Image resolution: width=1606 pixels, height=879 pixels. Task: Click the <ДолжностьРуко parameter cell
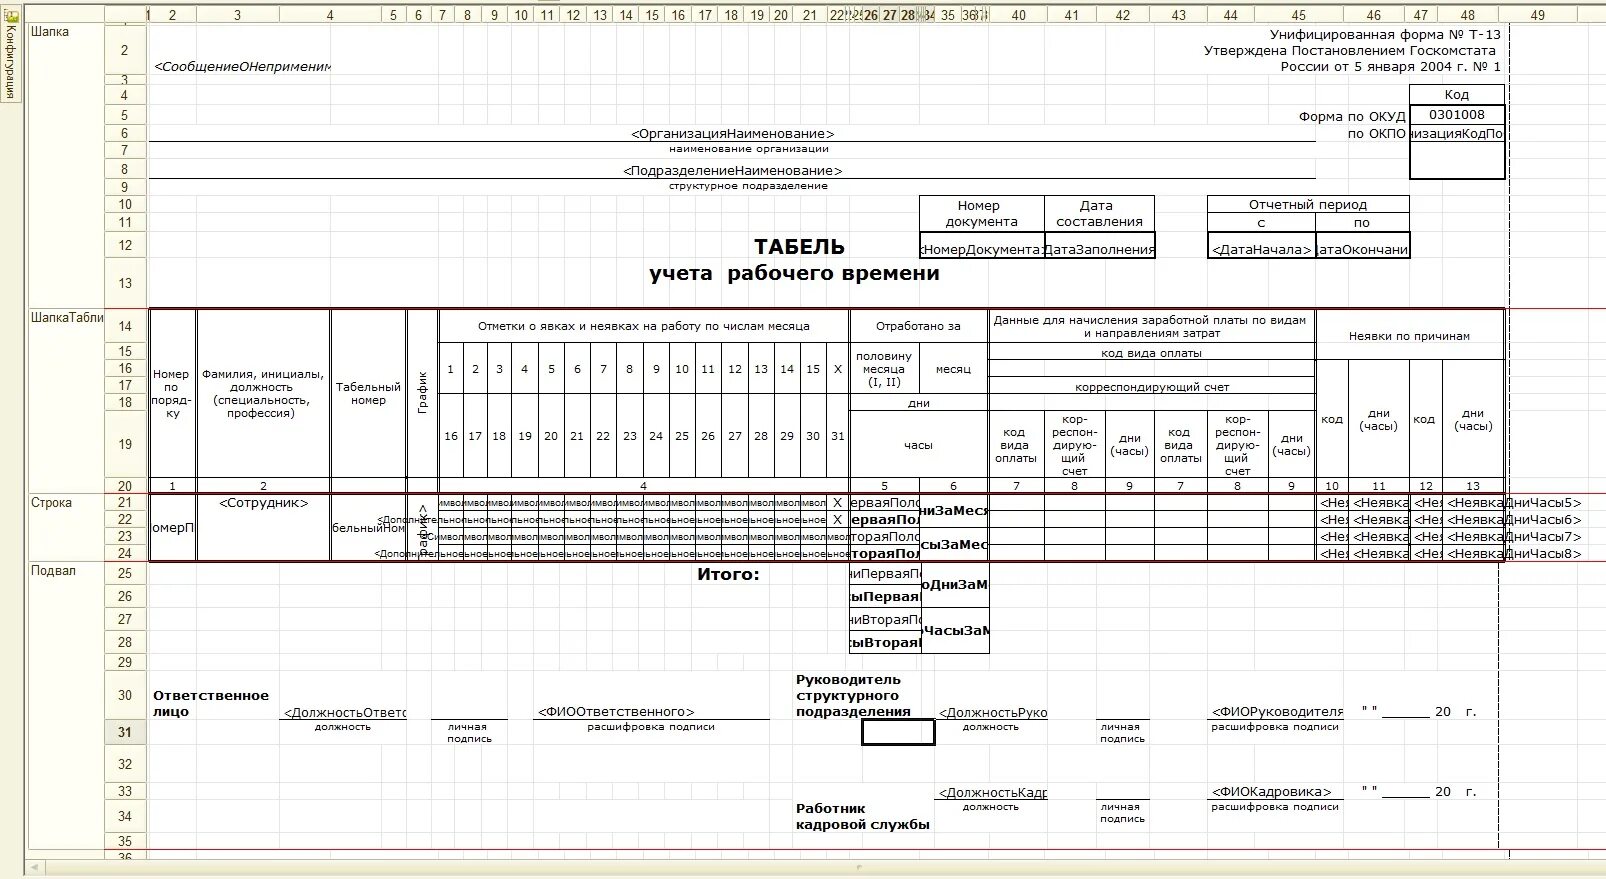[992, 712]
